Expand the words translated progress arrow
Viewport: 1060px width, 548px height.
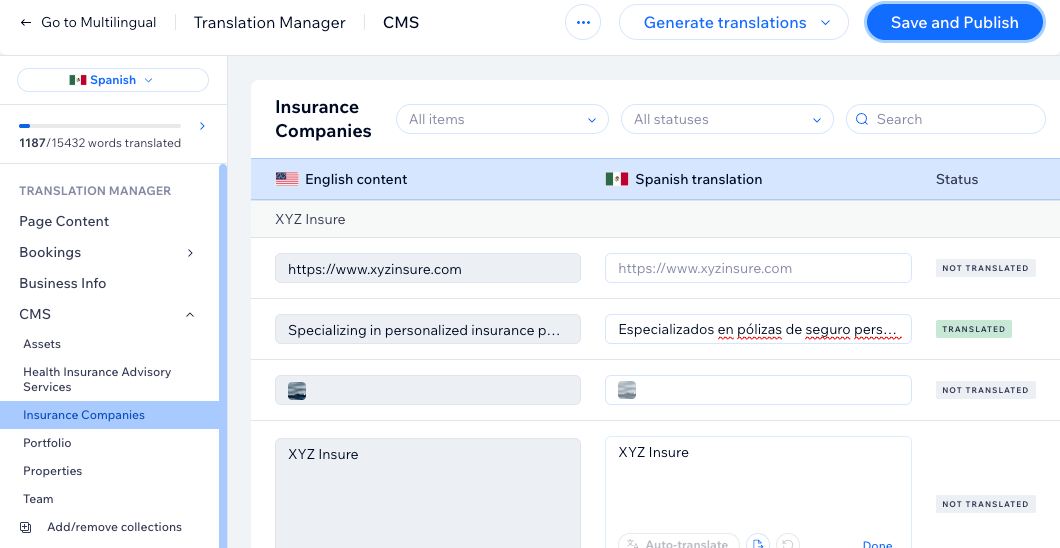click(202, 126)
